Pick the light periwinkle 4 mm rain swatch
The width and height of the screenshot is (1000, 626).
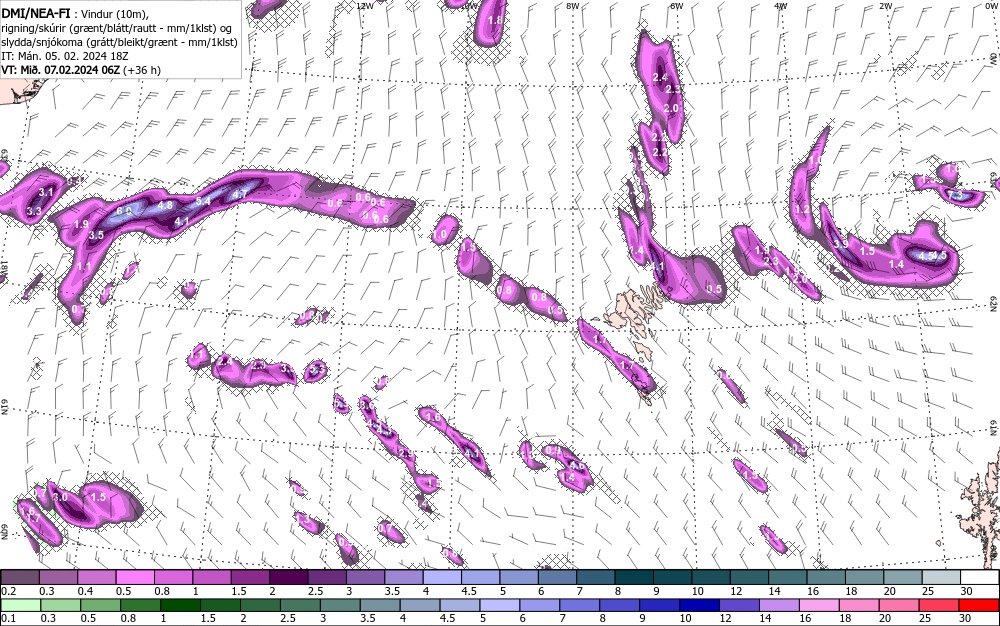441,578
